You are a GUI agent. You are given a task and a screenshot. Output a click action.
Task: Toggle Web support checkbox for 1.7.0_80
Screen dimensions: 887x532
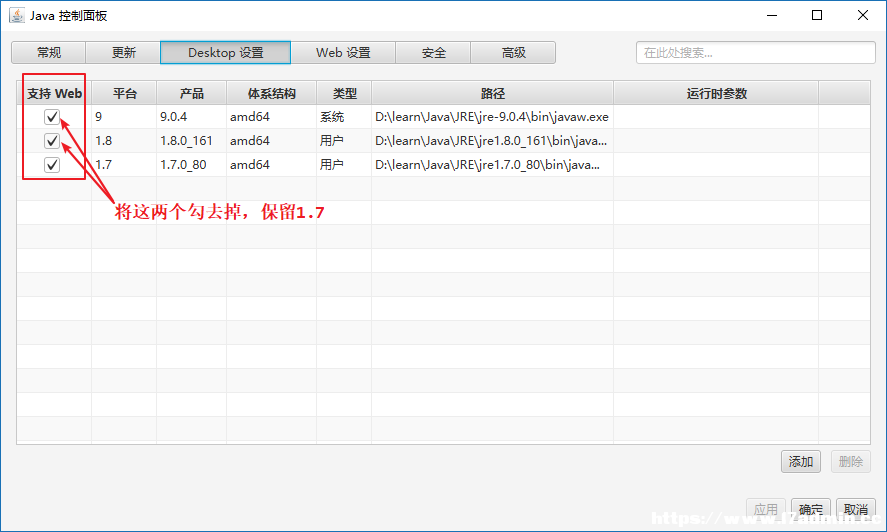point(51,165)
